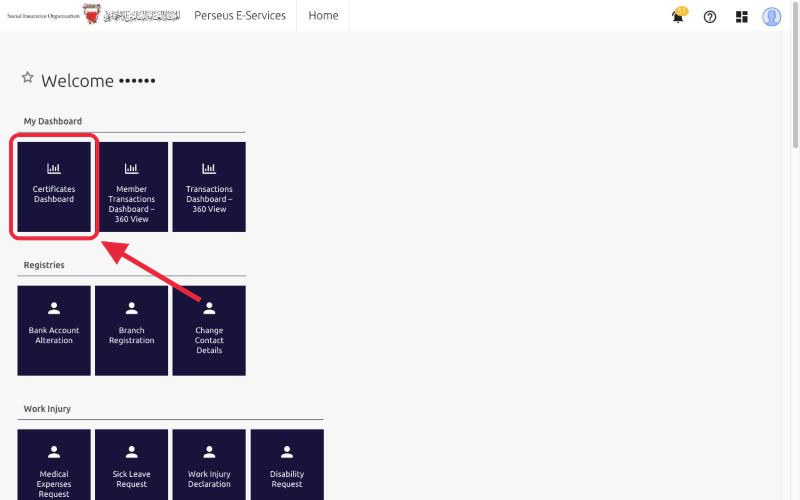Open the Change Contact Details tile

tap(209, 331)
